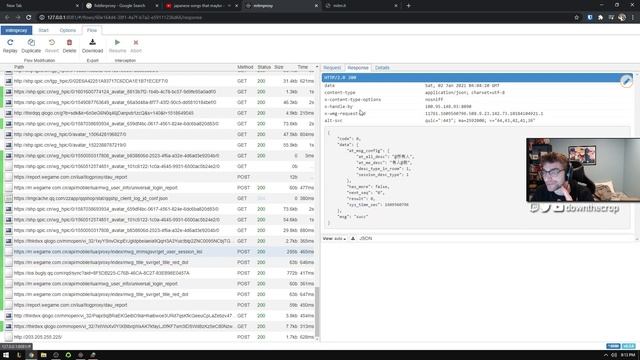Click the Revert flow icon

(x=52, y=42)
